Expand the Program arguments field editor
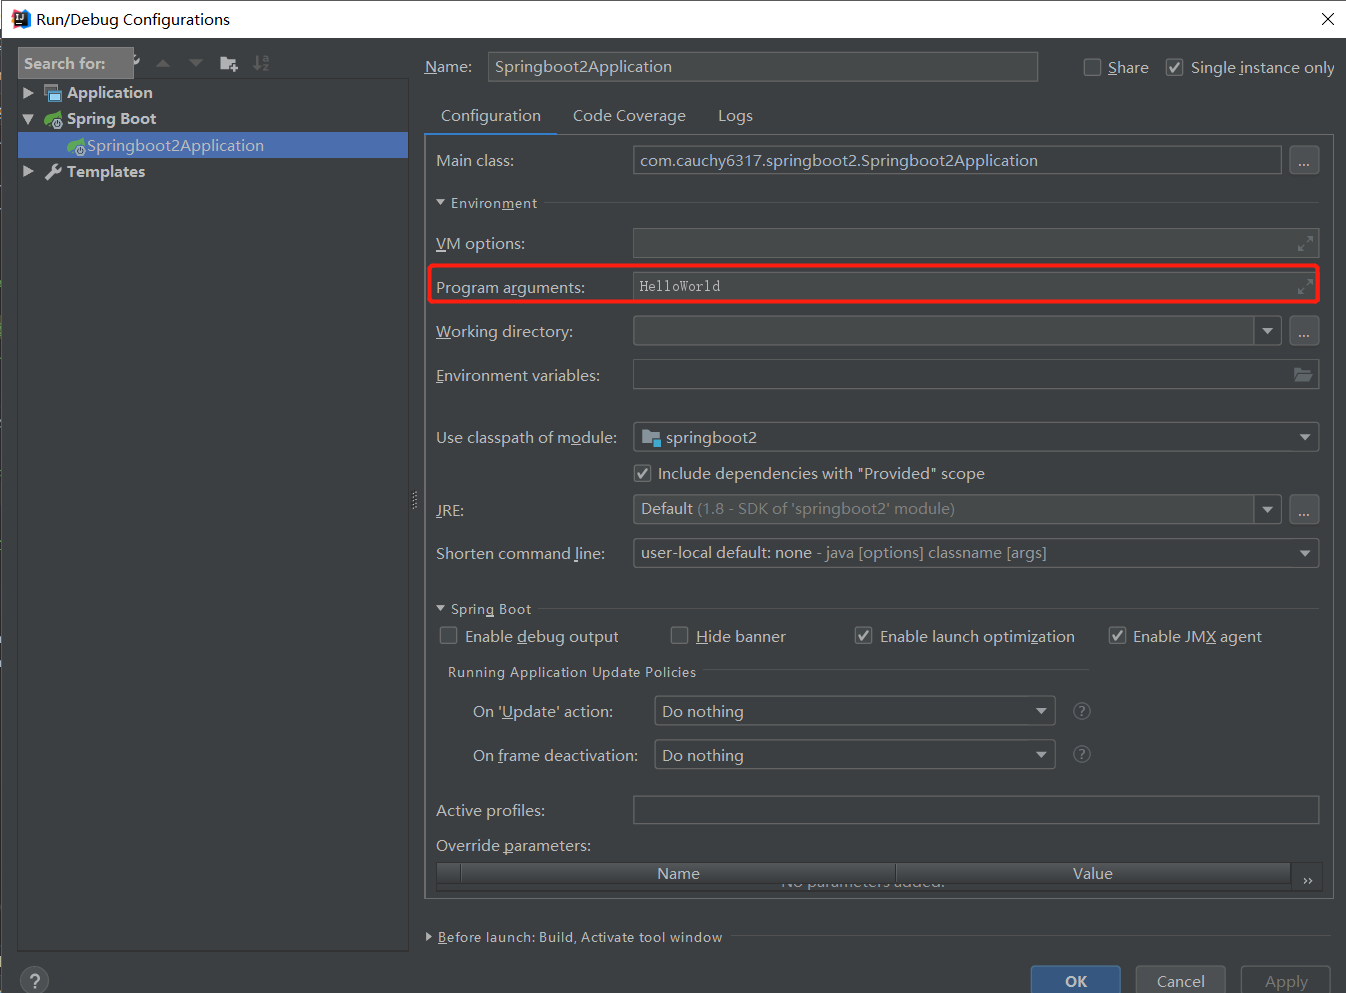The height and width of the screenshot is (993, 1346). pos(1305,287)
